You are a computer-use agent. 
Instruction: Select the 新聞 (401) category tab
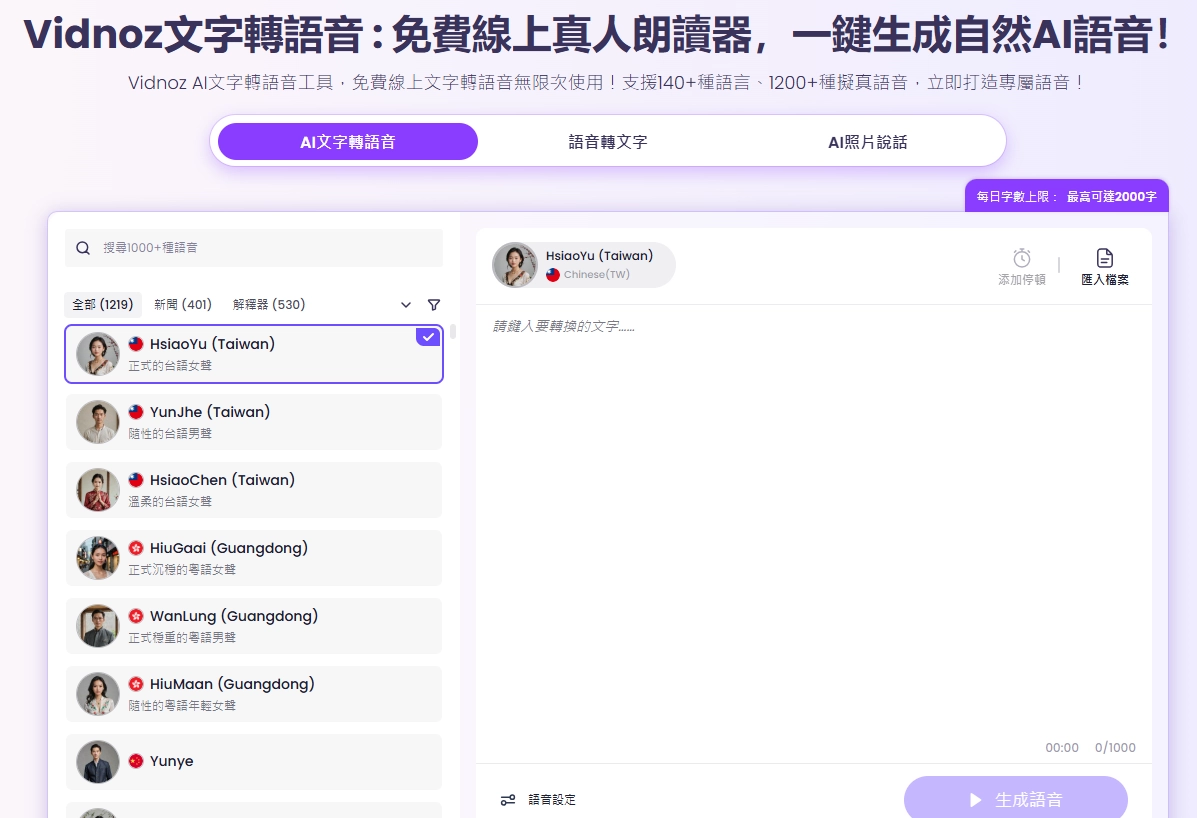[183, 304]
